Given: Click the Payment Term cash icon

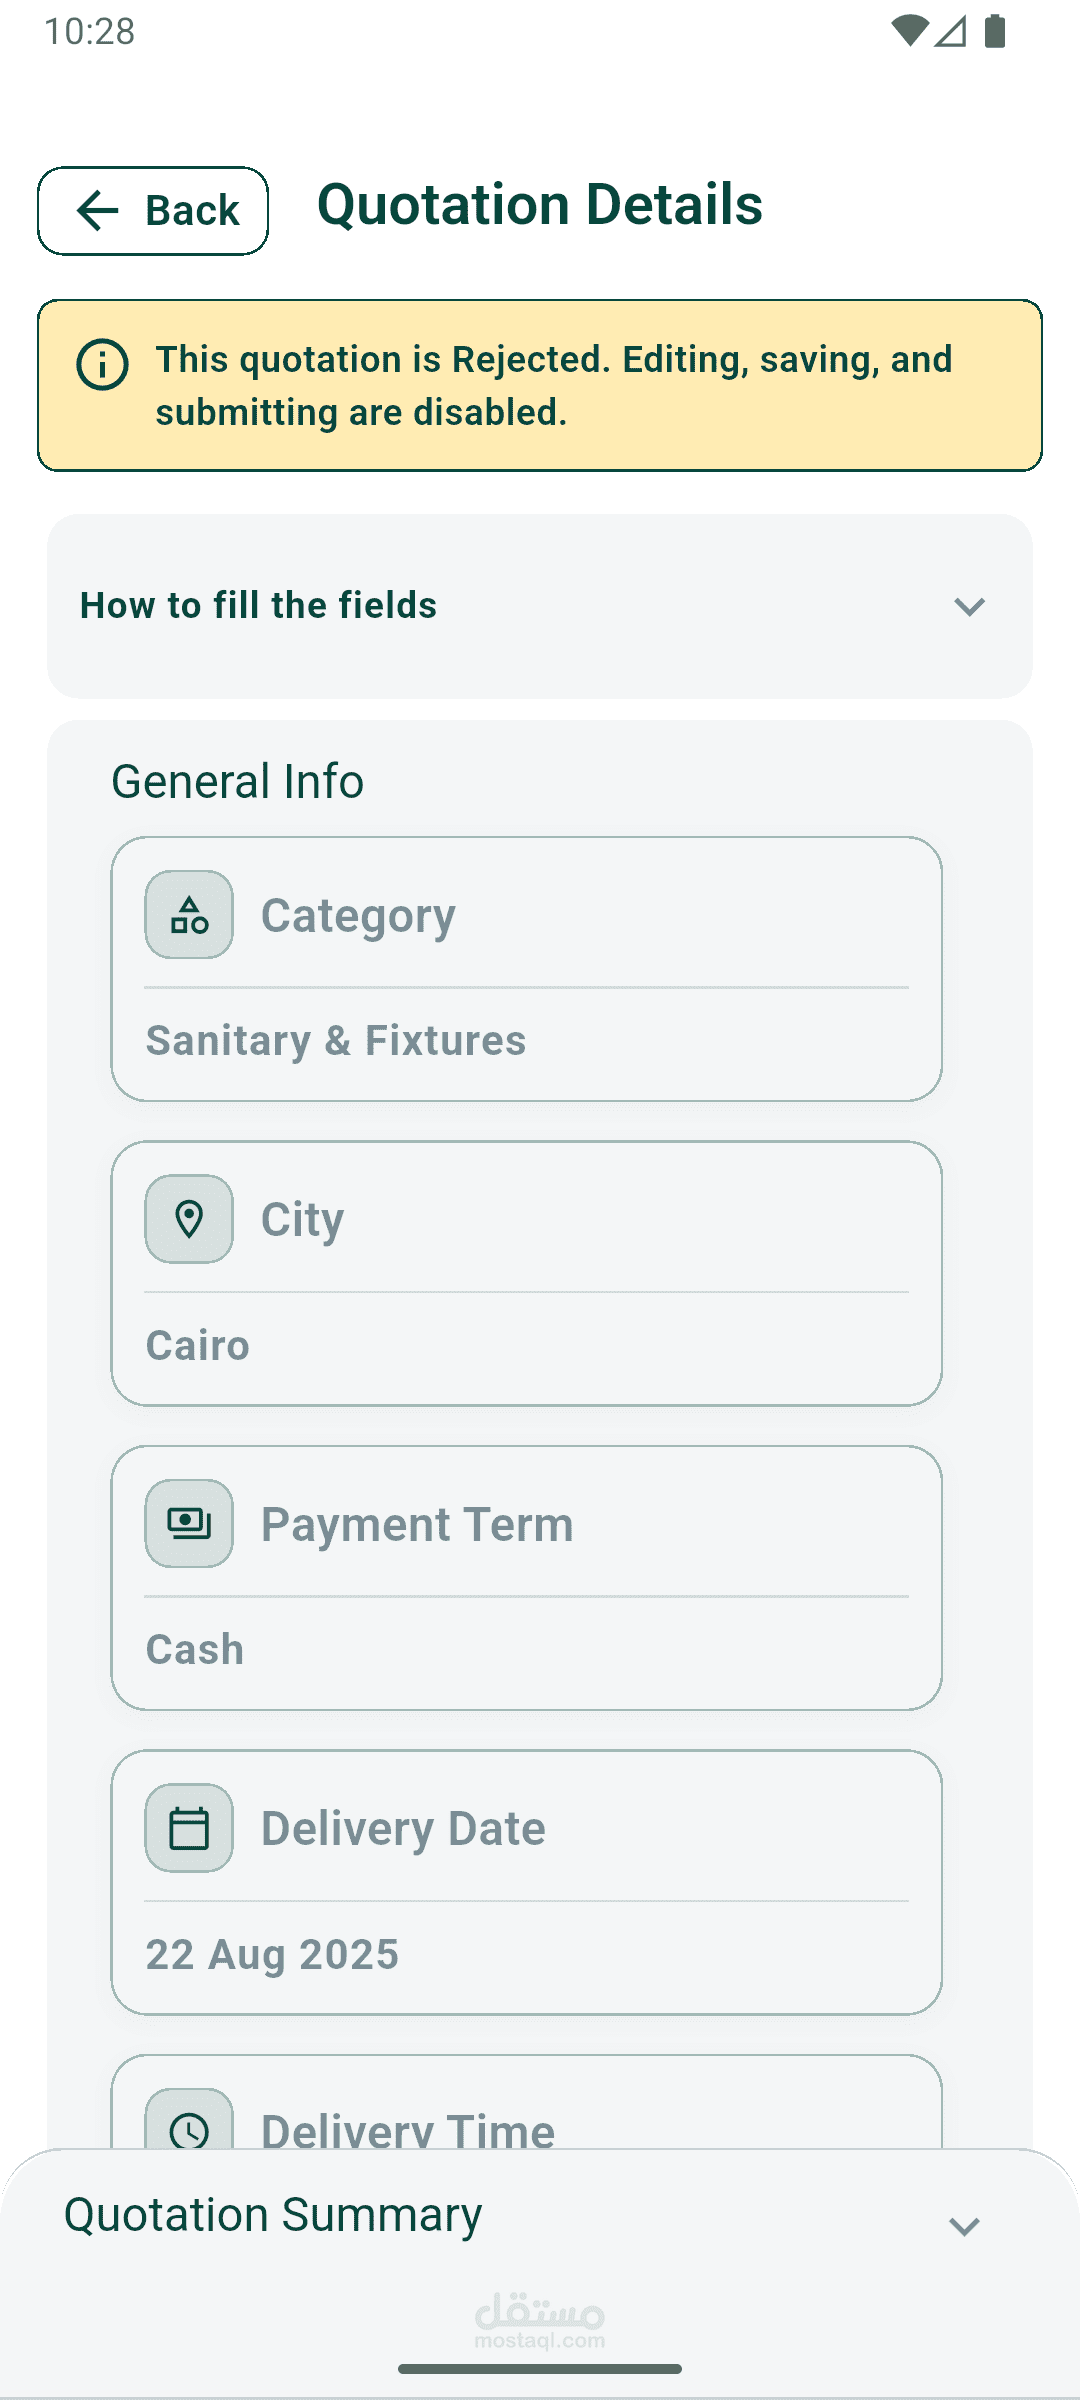Looking at the screenshot, I should tap(189, 1523).
